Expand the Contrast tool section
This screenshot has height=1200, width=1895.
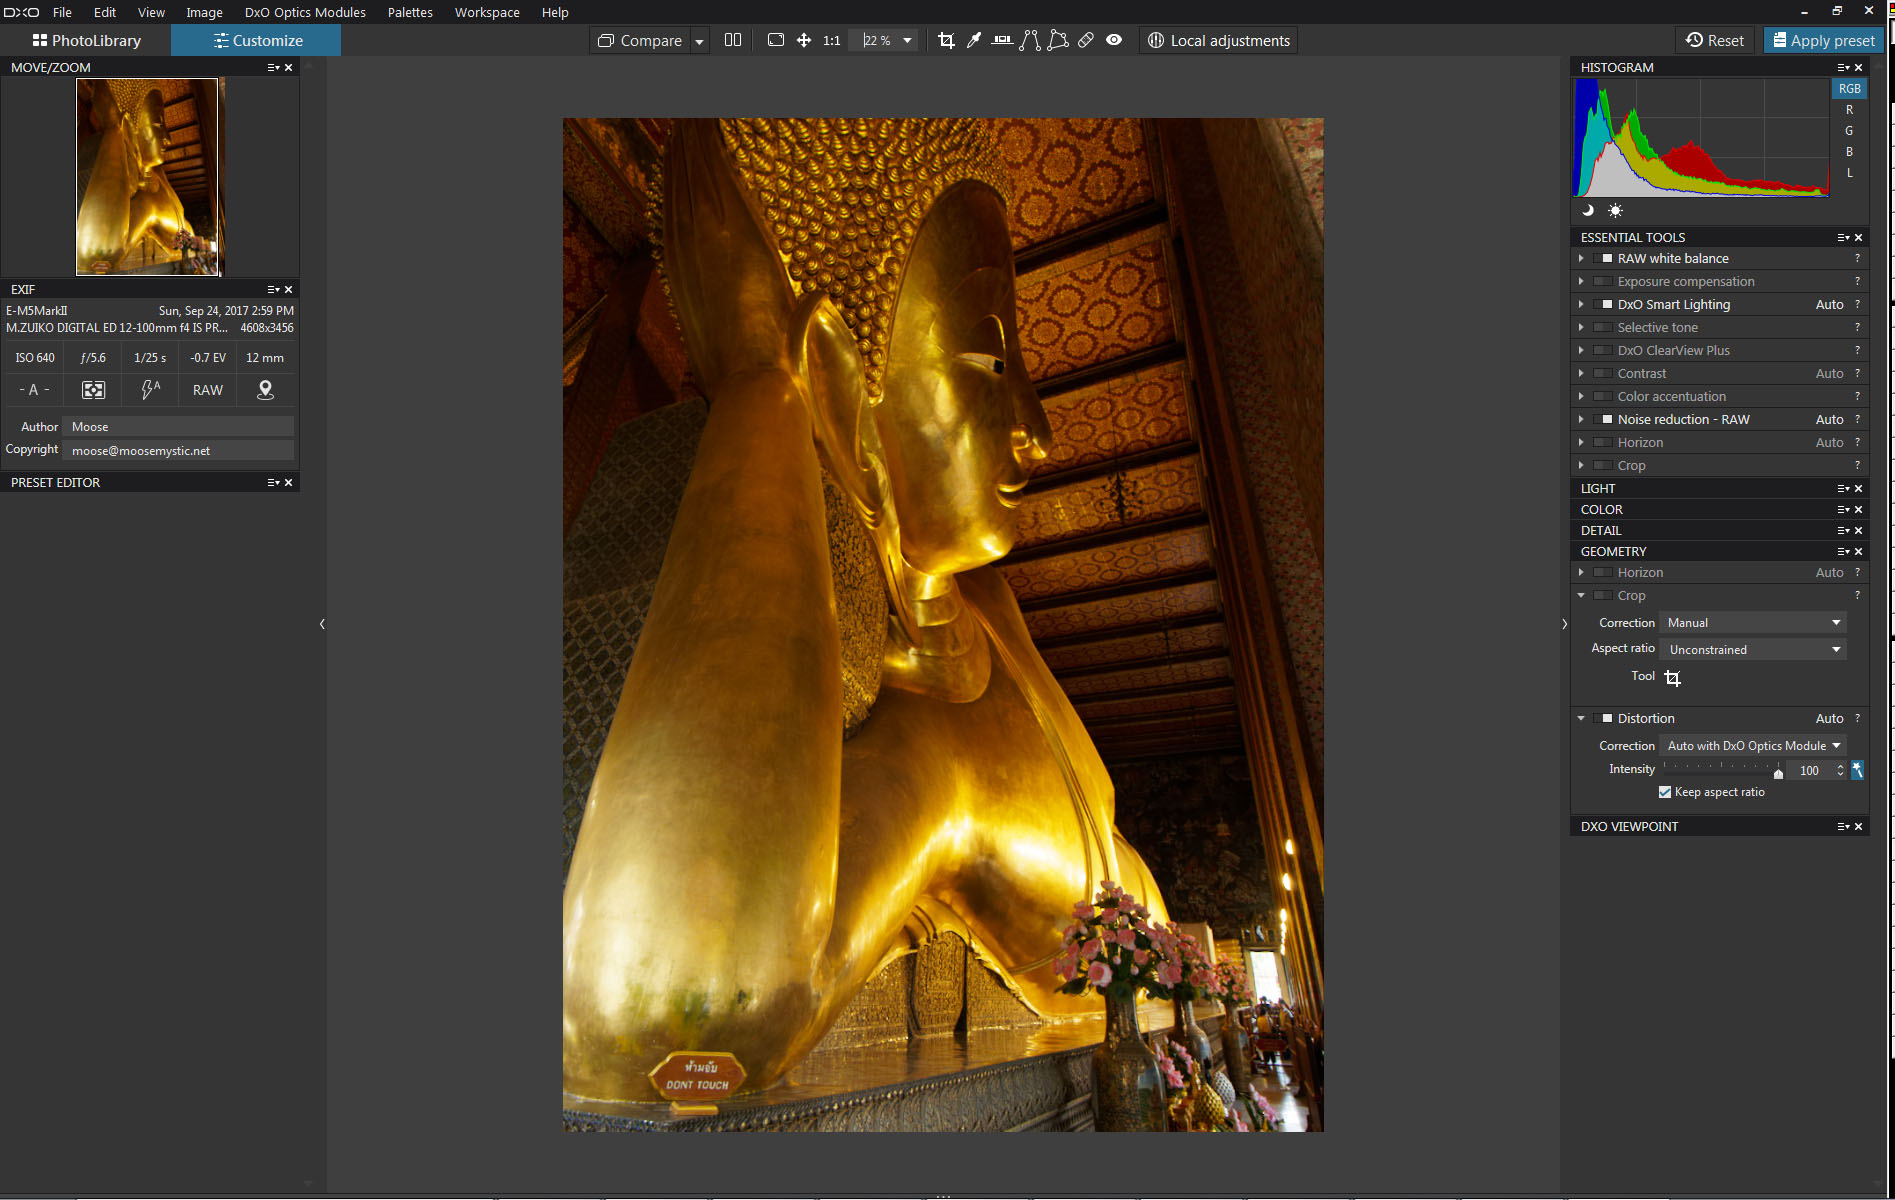[1581, 374]
